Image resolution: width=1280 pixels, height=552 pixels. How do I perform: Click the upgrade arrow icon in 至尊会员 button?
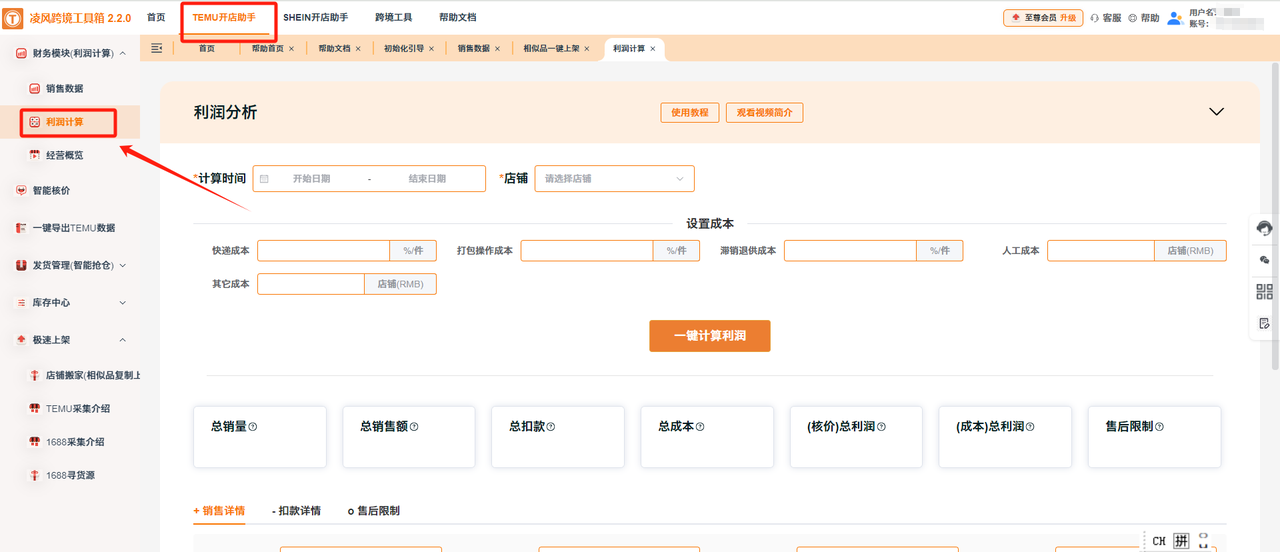tap(1016, 18)
